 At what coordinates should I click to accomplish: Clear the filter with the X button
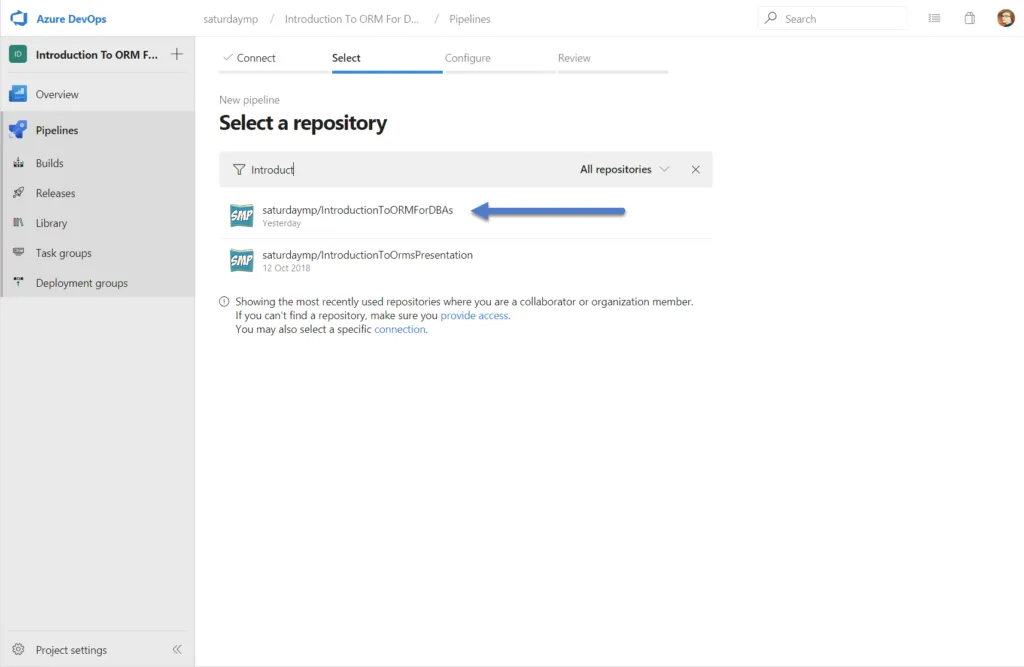coord(696,169)
